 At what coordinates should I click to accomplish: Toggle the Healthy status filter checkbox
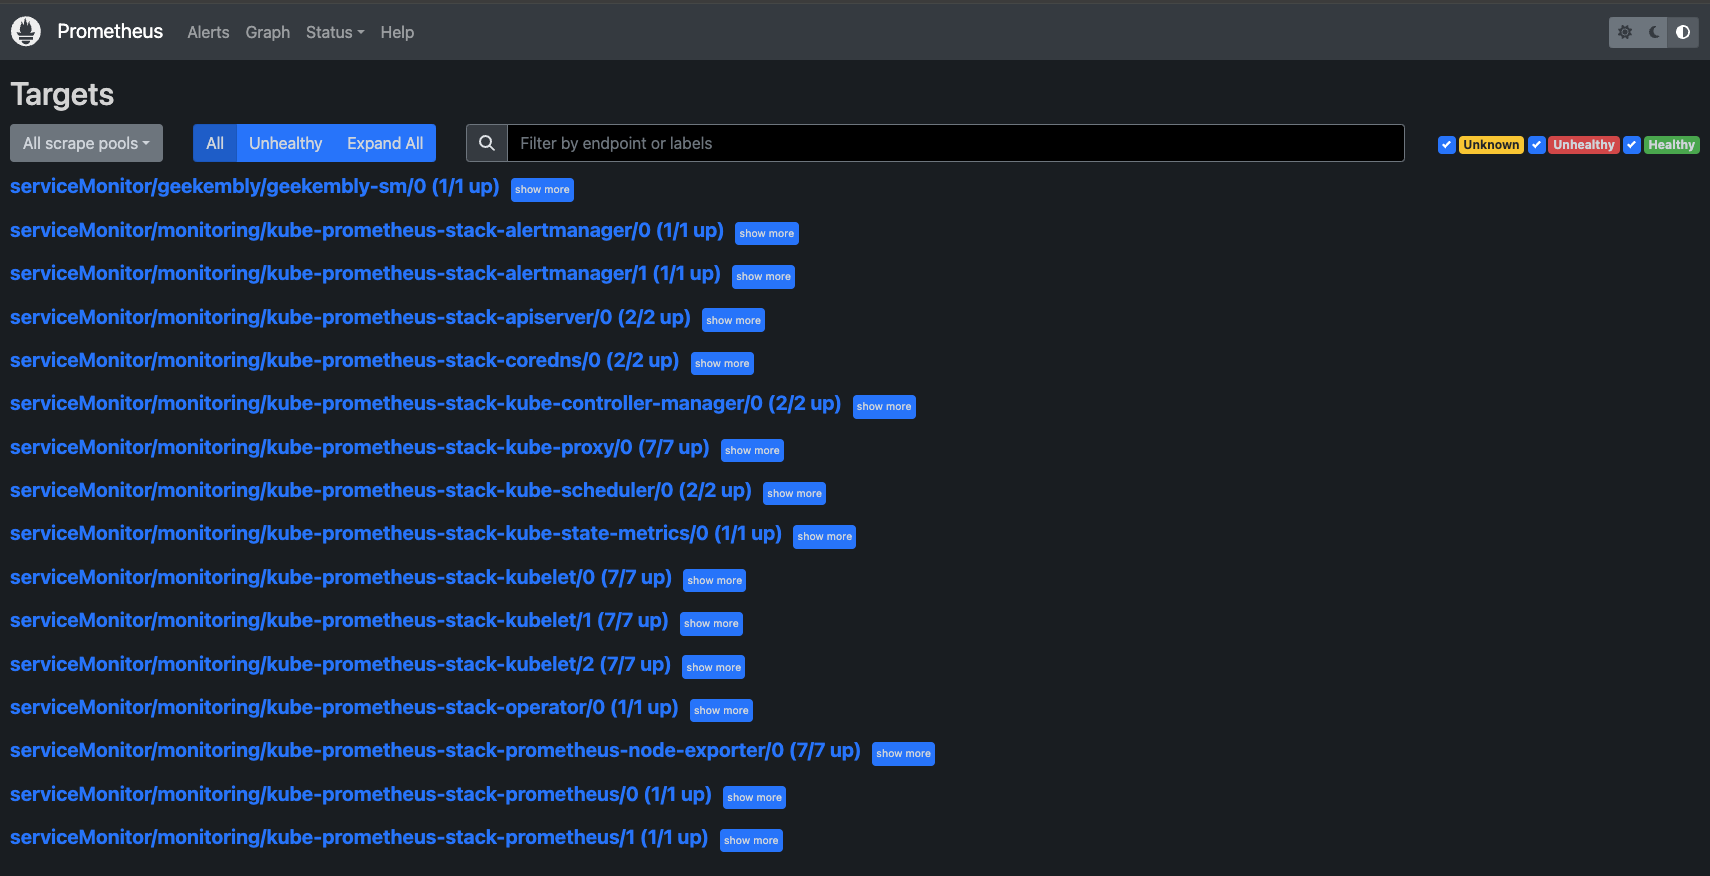click(x=1631, y=144)
